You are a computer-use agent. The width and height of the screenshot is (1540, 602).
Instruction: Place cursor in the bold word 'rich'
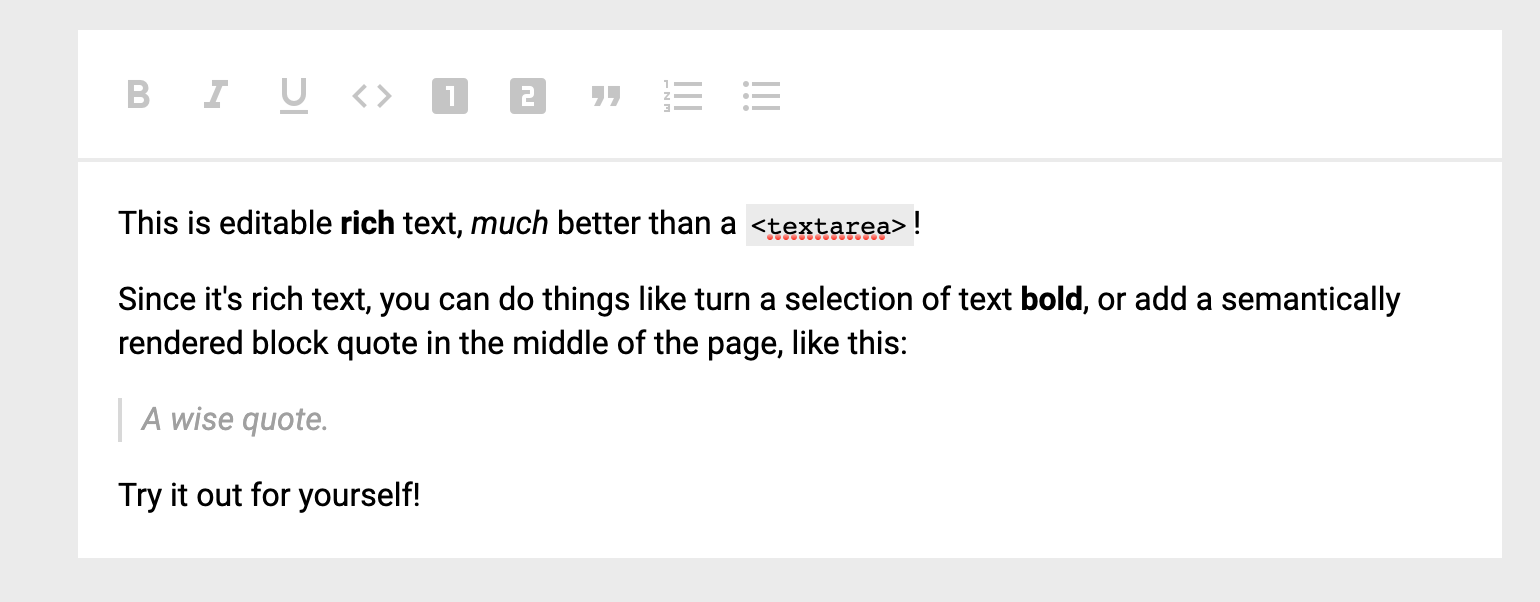coord(367,223)
